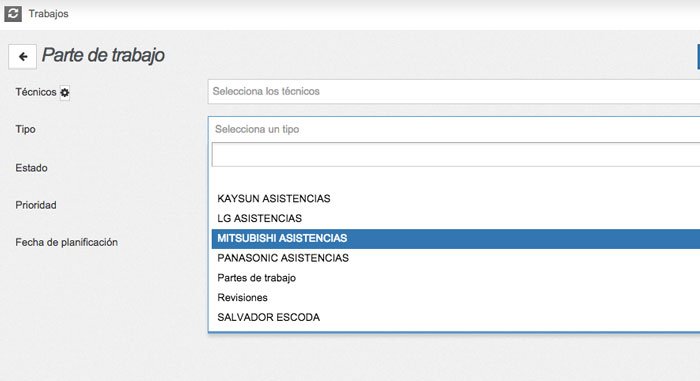The image size is (700, 381).
Task: Click the Fecha de planificación label
Action: [x=67, y=242]
